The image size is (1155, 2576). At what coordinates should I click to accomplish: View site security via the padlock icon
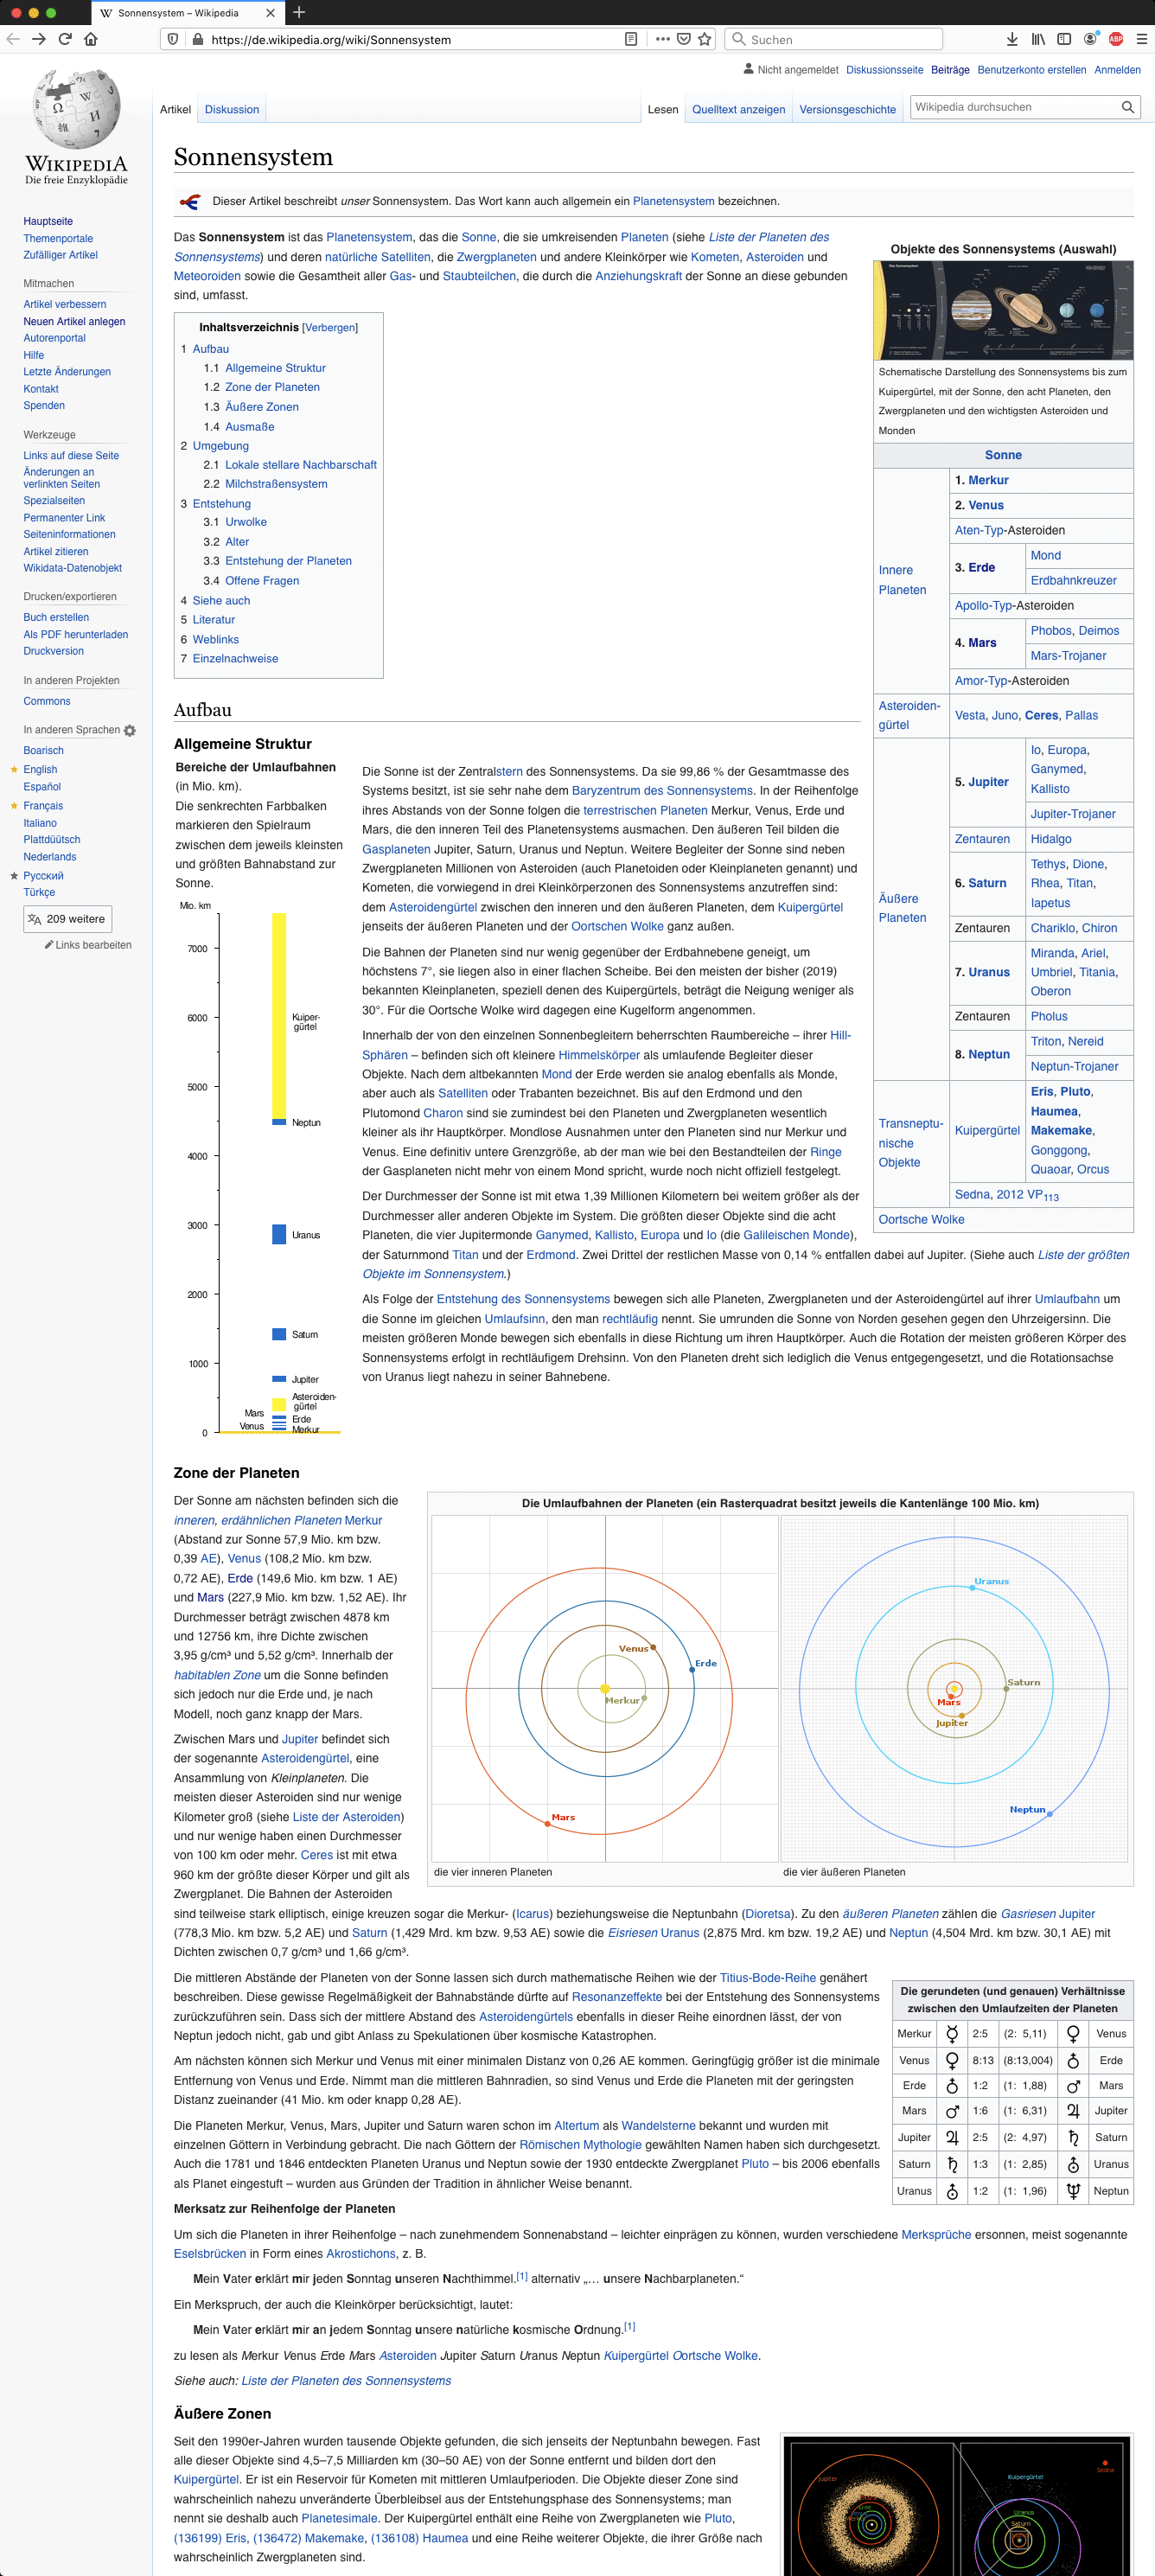pyautogui.click(x=198, y=39)
